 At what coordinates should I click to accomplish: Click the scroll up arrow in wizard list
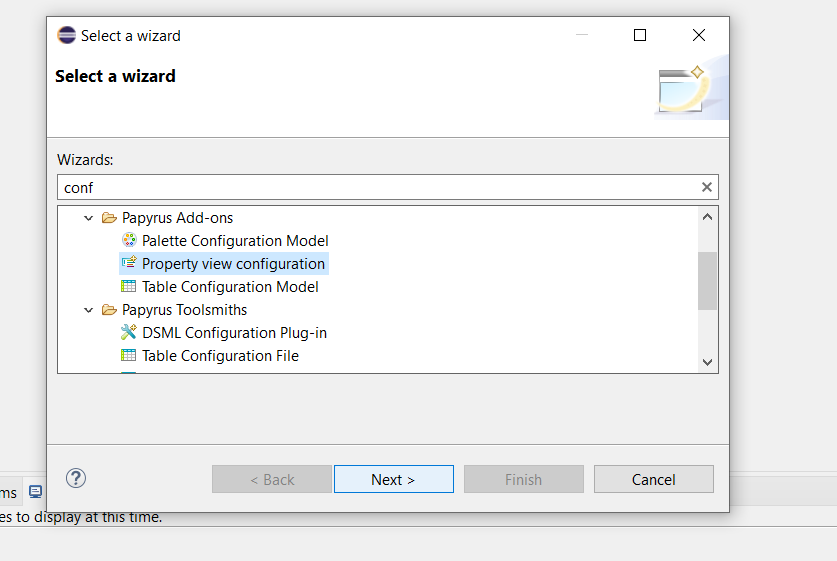click(707, 217)
